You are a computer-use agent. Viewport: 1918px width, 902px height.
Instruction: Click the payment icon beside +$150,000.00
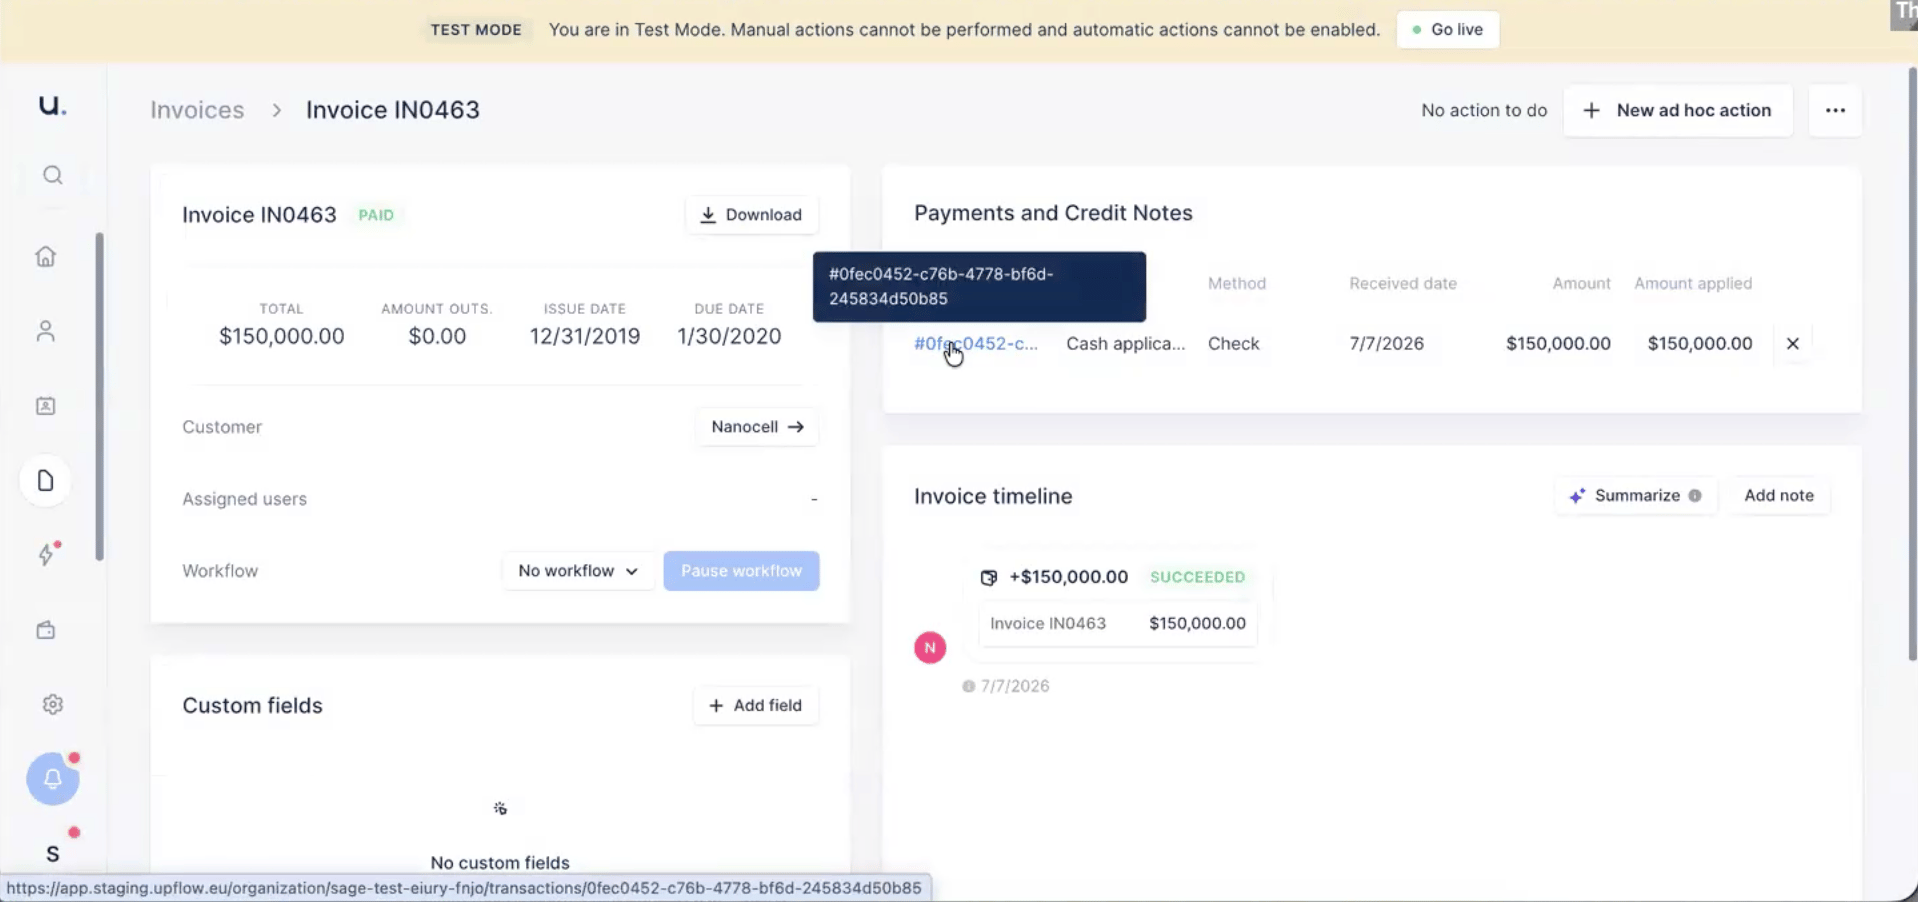pos(989,577)
